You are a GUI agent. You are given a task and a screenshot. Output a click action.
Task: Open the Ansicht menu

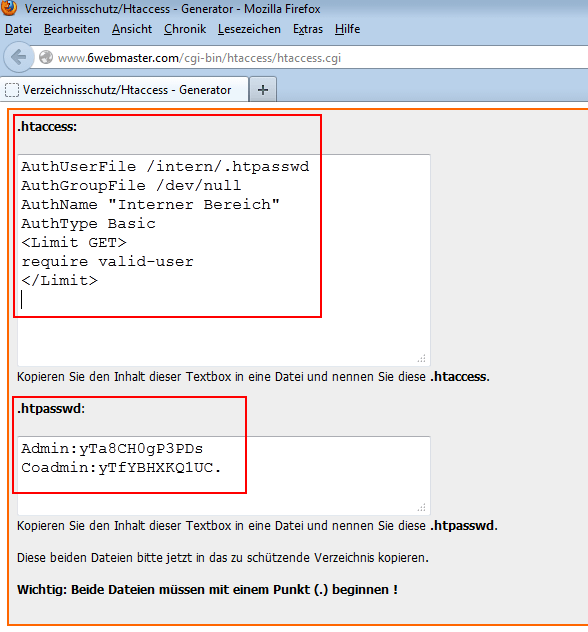(x=132, y=29)
